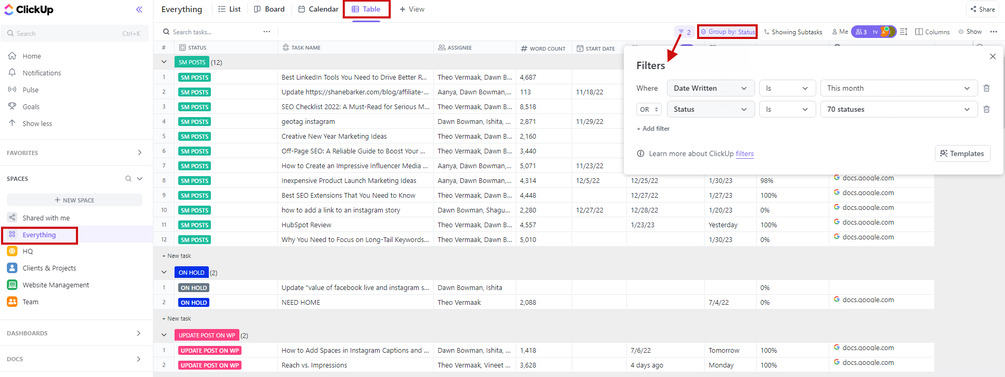The height and width of the screenshot is (377, 1005).
Task: Open the Team space
Action: (x=30, y=301)
